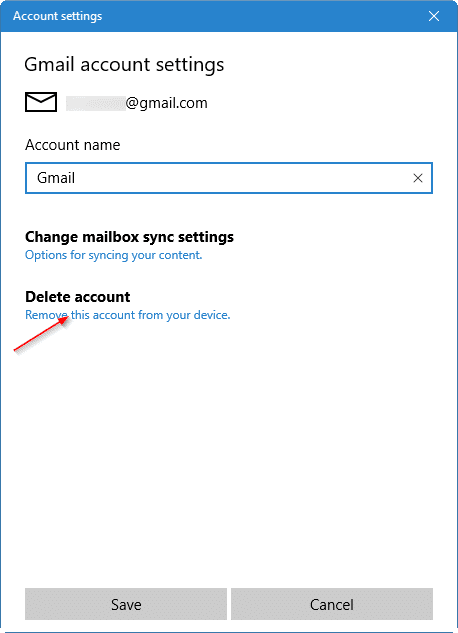Clear the Account name field with X
This screenshot has height=633, width=458.
point(418,178)
